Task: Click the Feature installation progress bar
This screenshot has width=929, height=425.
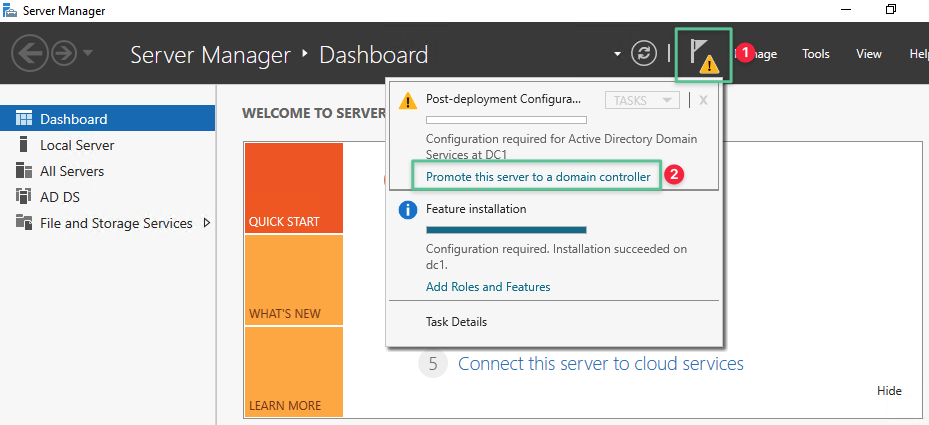Action: [x=506, y=230]
